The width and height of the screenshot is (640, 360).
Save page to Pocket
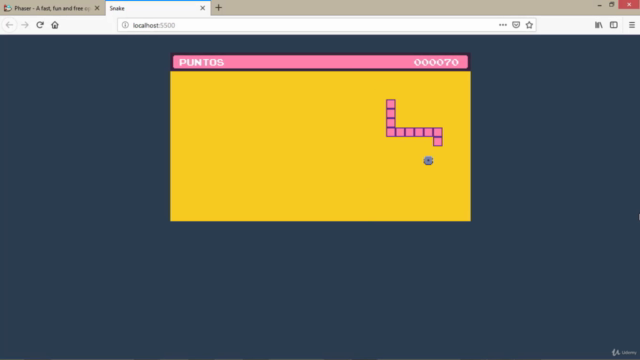(x=516, y=25)
